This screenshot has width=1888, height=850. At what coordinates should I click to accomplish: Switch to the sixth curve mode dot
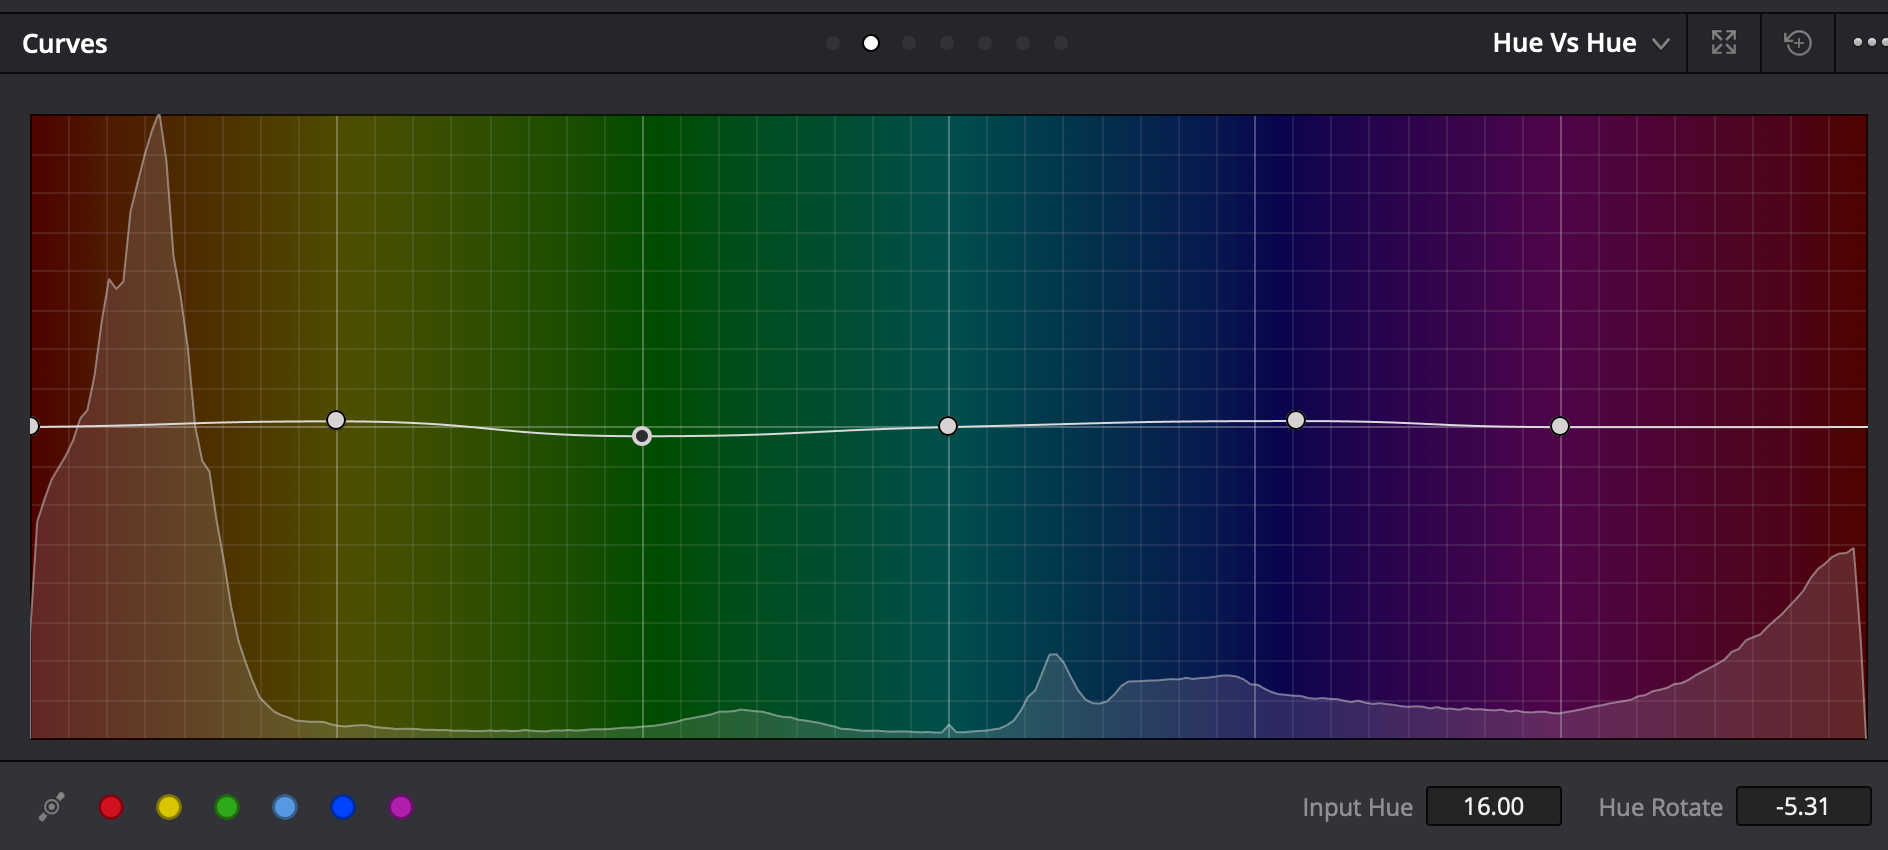(1023, 43)
